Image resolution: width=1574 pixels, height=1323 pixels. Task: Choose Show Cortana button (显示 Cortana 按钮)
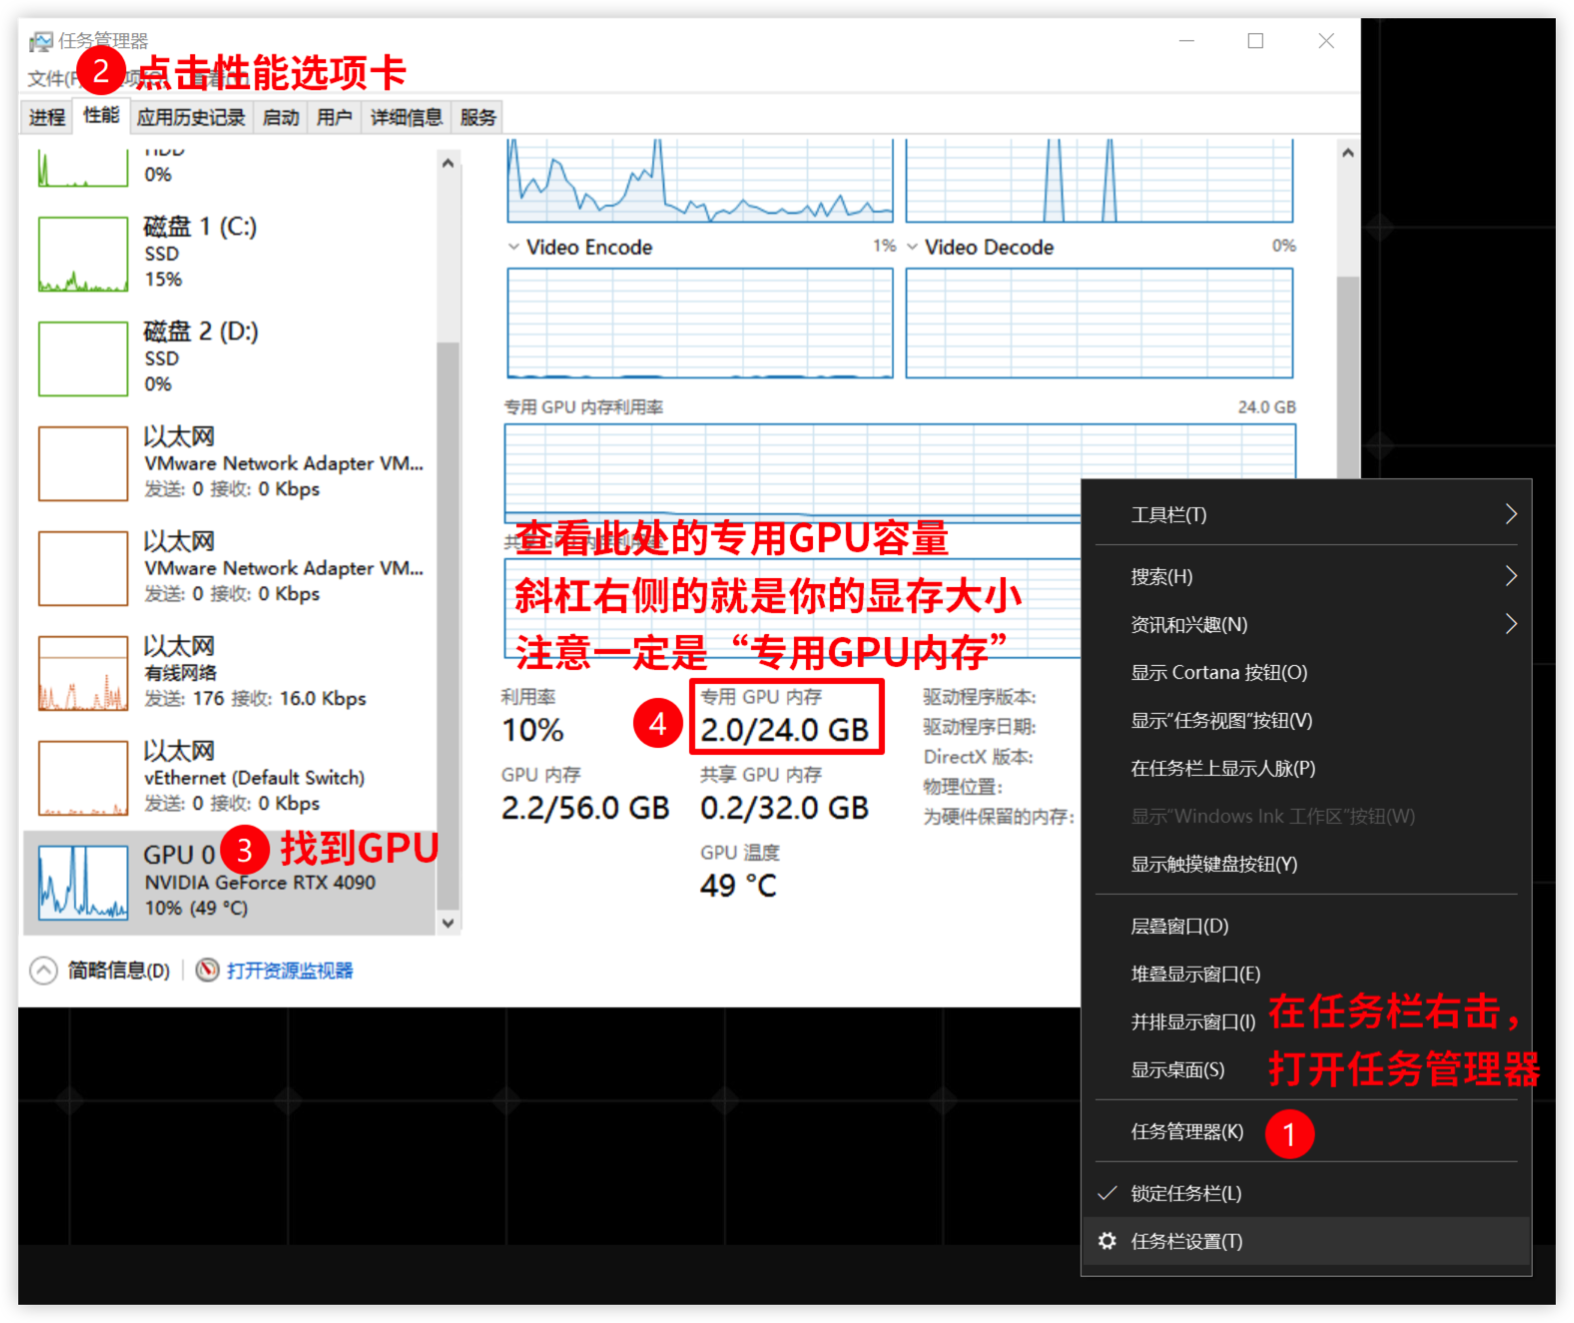(x=1306, y=672)
